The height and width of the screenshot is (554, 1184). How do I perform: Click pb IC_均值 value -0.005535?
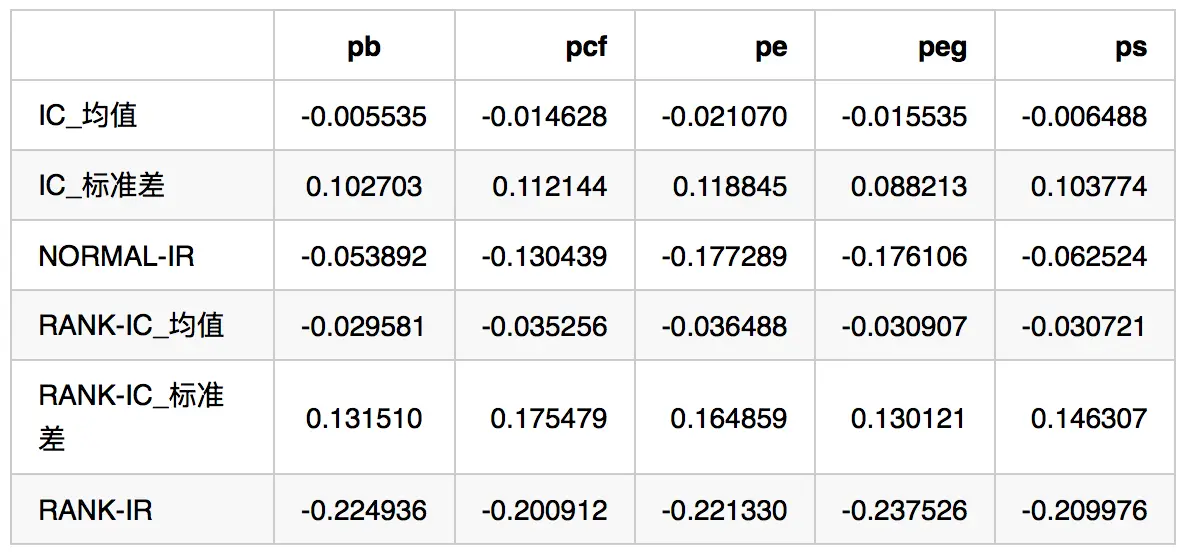364,116
